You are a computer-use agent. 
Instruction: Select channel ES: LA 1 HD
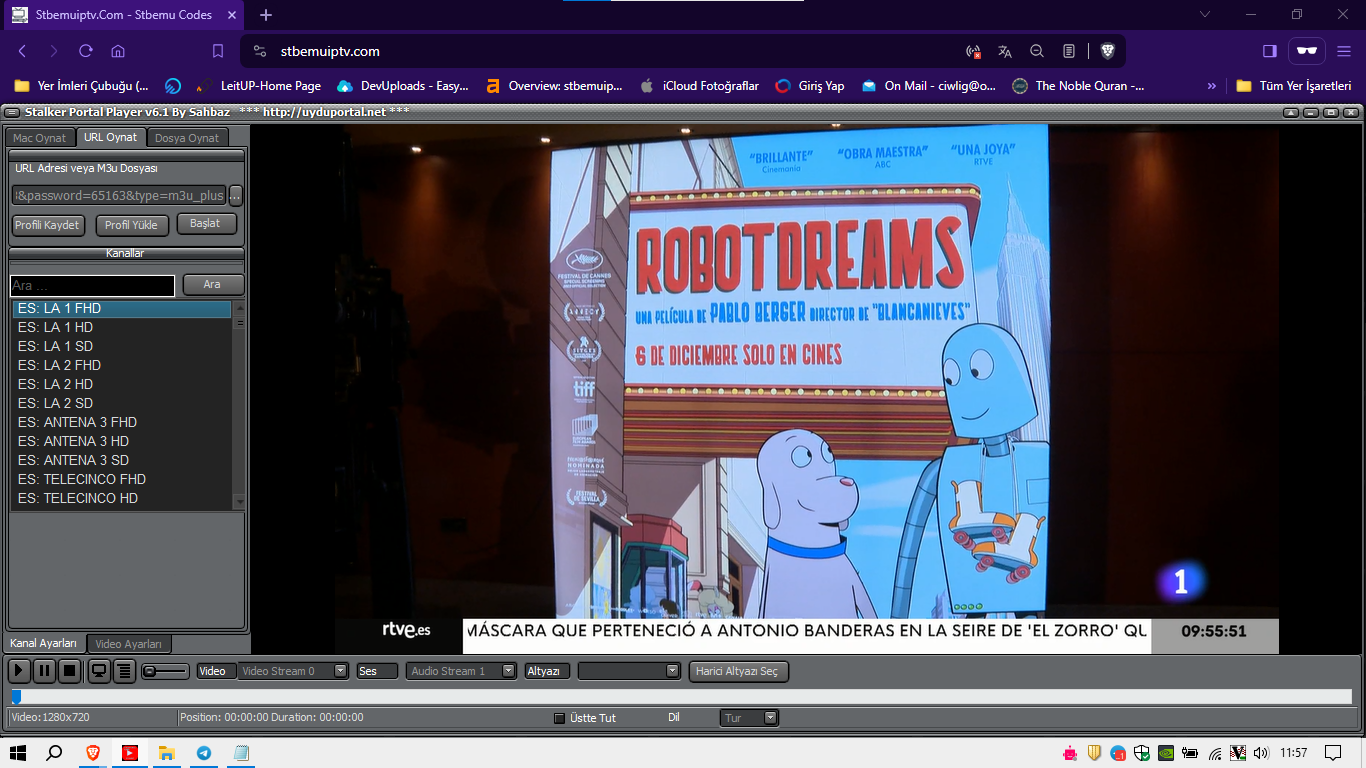[x=122, y=327]
